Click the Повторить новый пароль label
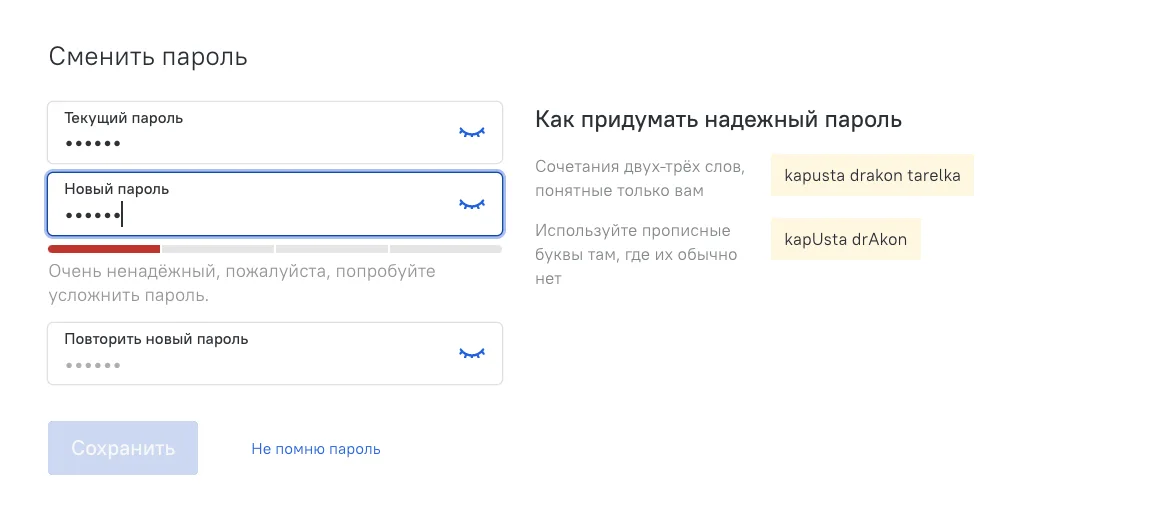The image size is (1152, 514). pyautogui.click(x=156, y=339)
